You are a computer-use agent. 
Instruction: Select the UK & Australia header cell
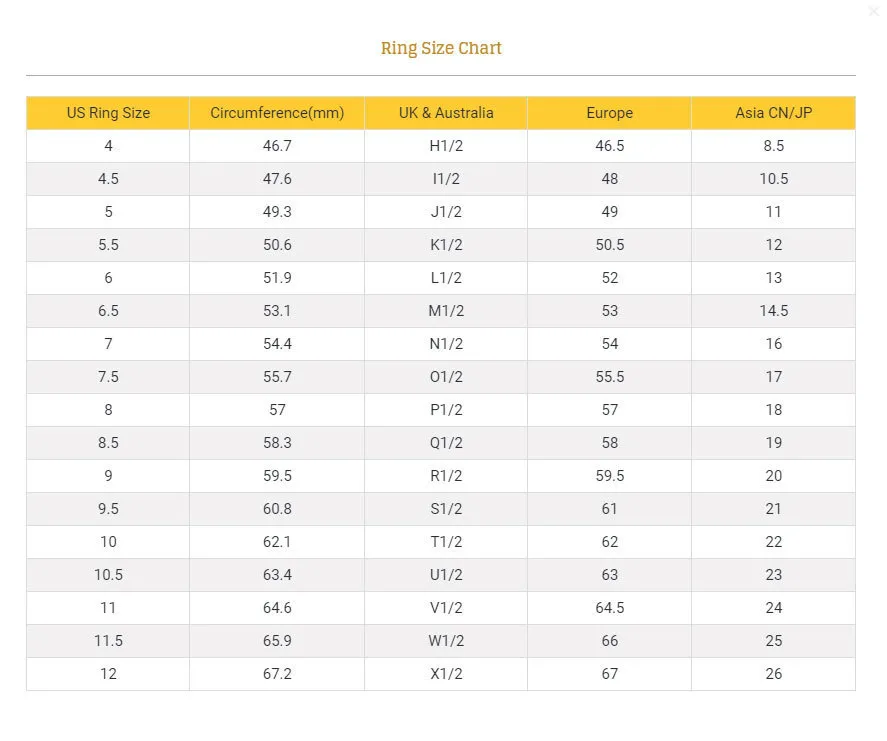click(x=446, y=113)
